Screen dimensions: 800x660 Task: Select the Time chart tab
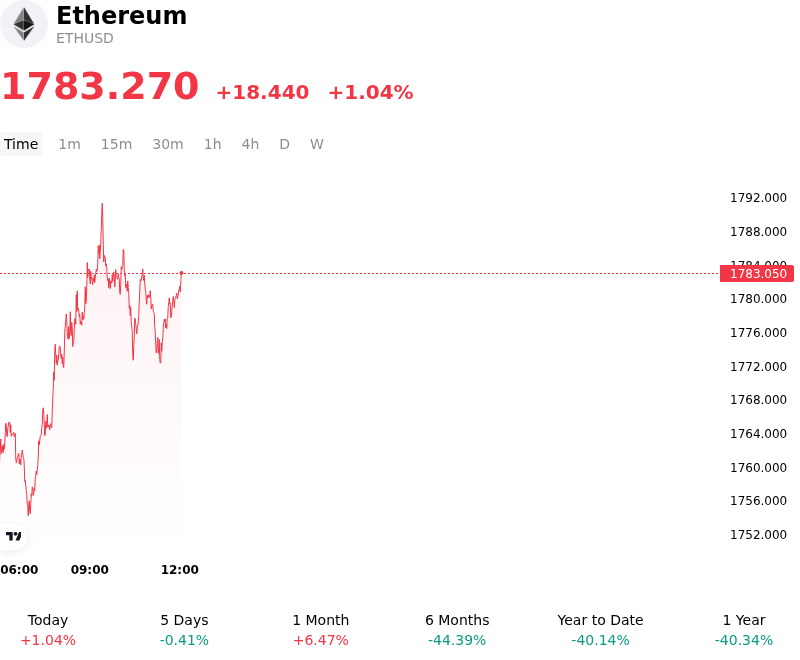21,144
